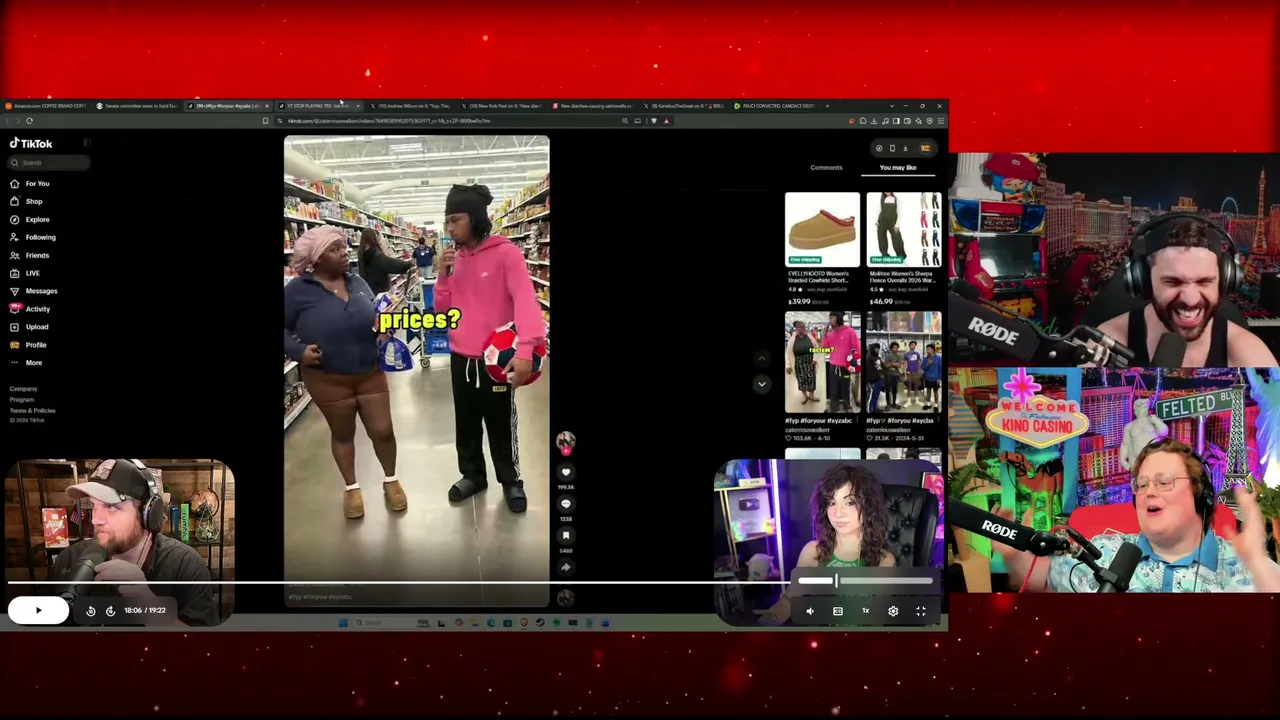Open the music disc icon below video
This screenshot has width=1280, height=720.
[x=566, y=598]
